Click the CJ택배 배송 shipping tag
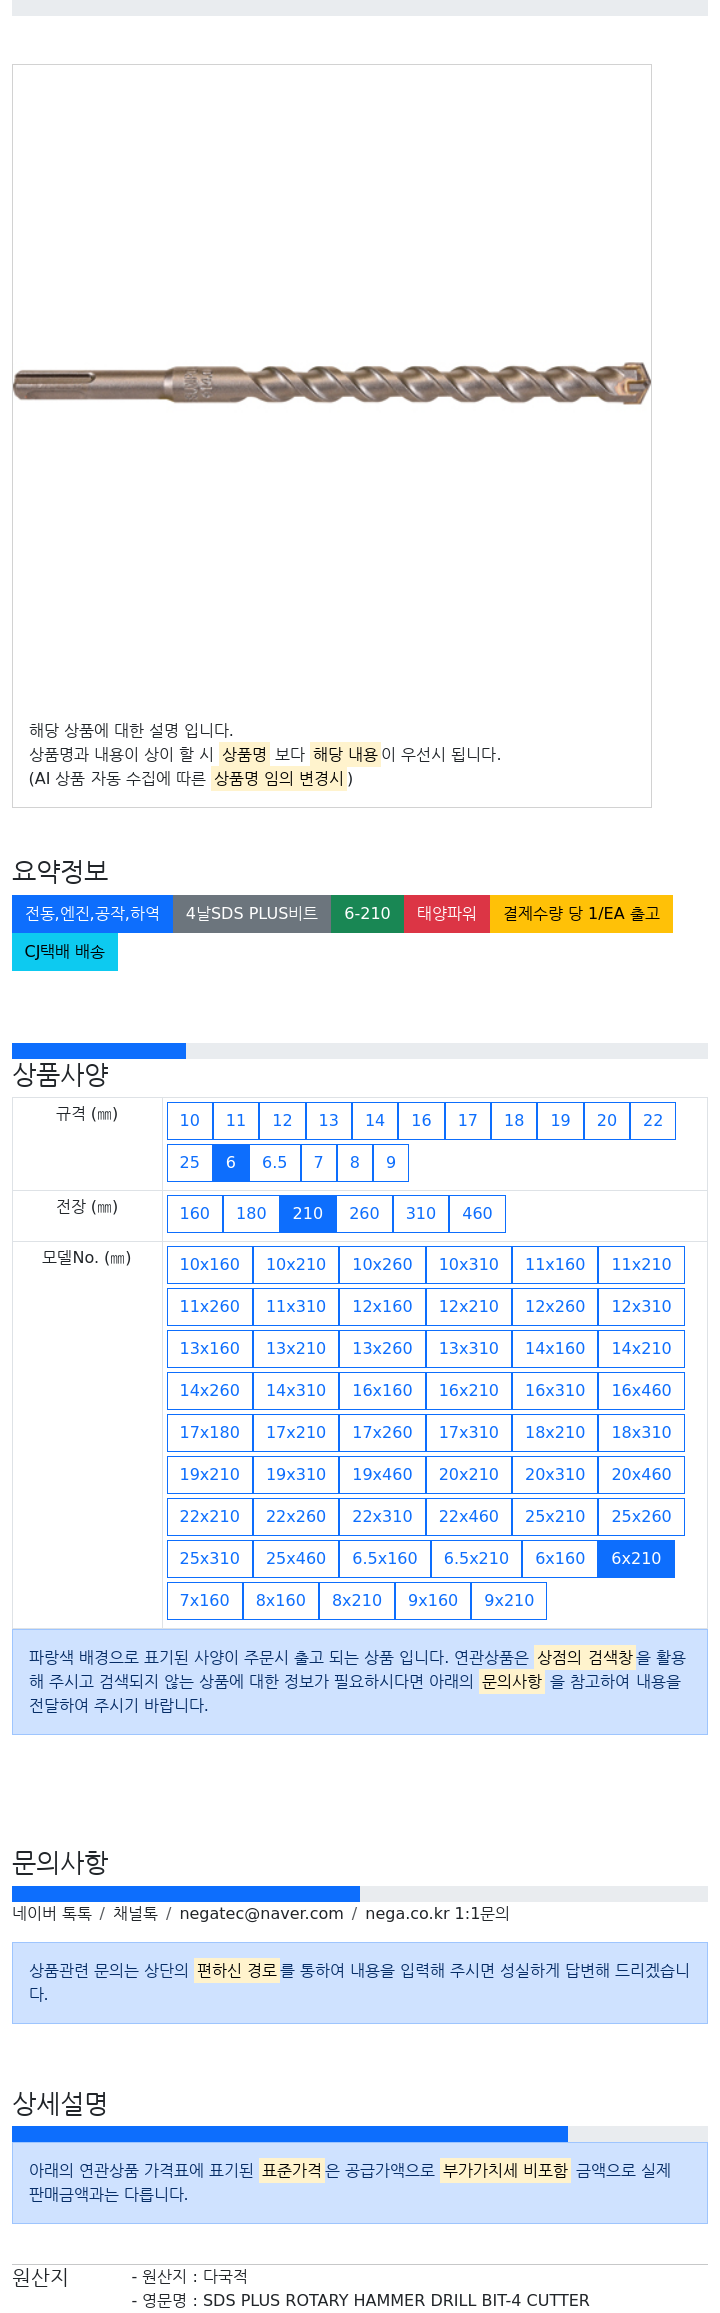 (65, 952)
